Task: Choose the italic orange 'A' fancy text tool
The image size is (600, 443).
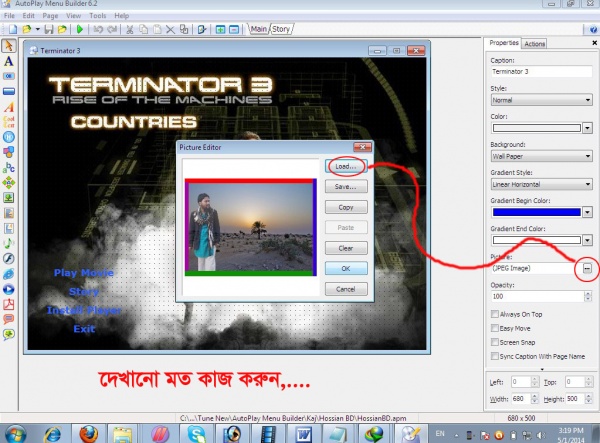Action: click(9, 107)
